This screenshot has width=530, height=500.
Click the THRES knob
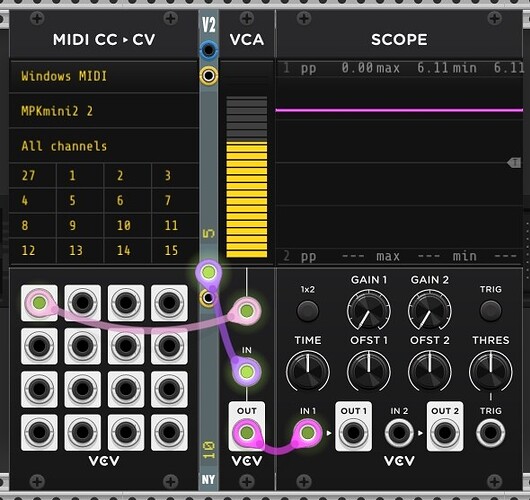(x=490, y=371)
